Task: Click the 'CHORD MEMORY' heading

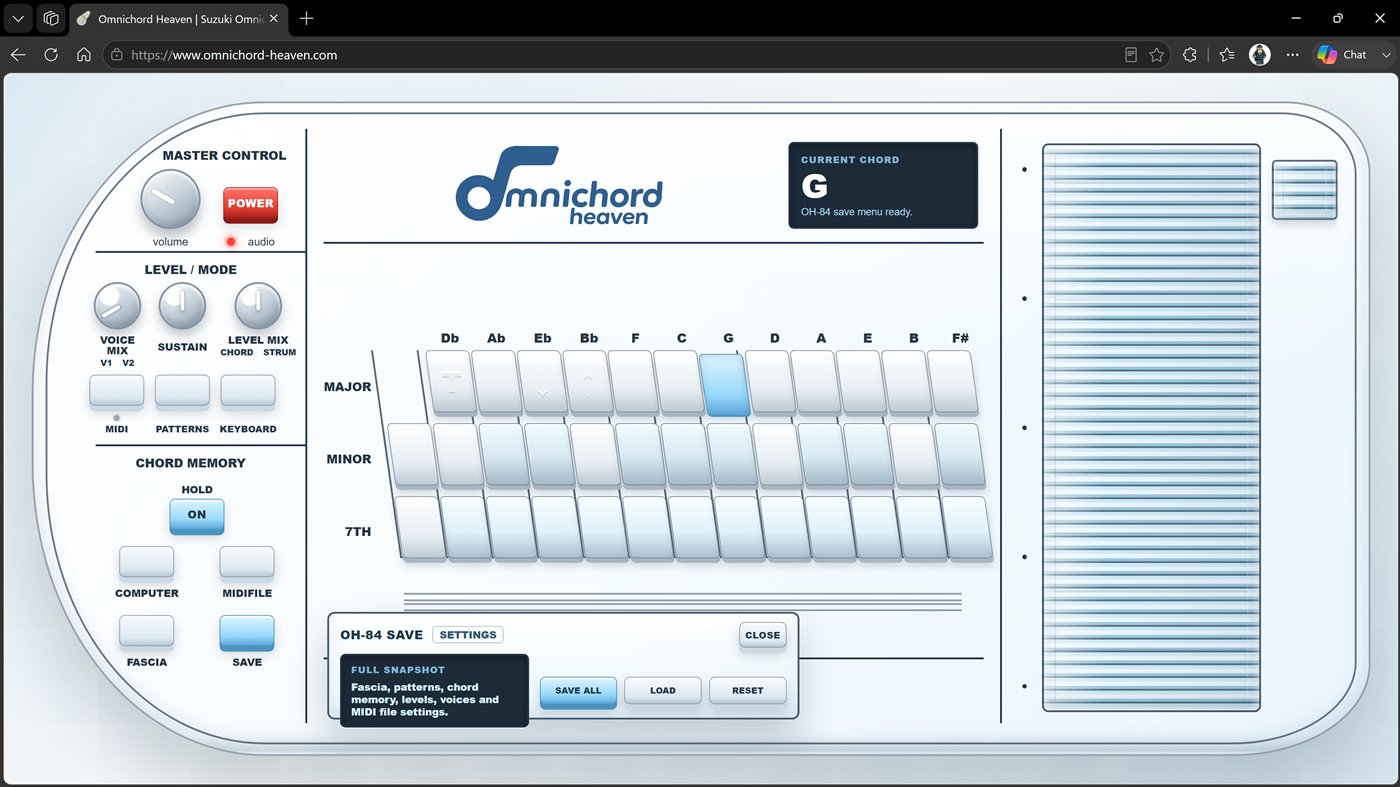Action: [x=190, y=463]
